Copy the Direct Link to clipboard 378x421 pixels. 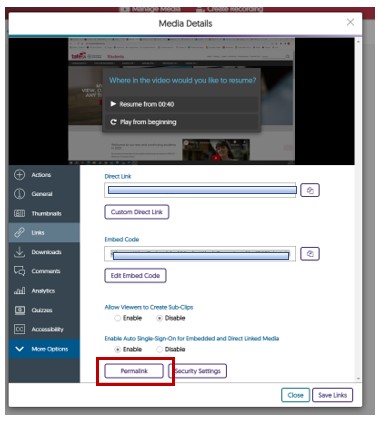coord(310,190)
